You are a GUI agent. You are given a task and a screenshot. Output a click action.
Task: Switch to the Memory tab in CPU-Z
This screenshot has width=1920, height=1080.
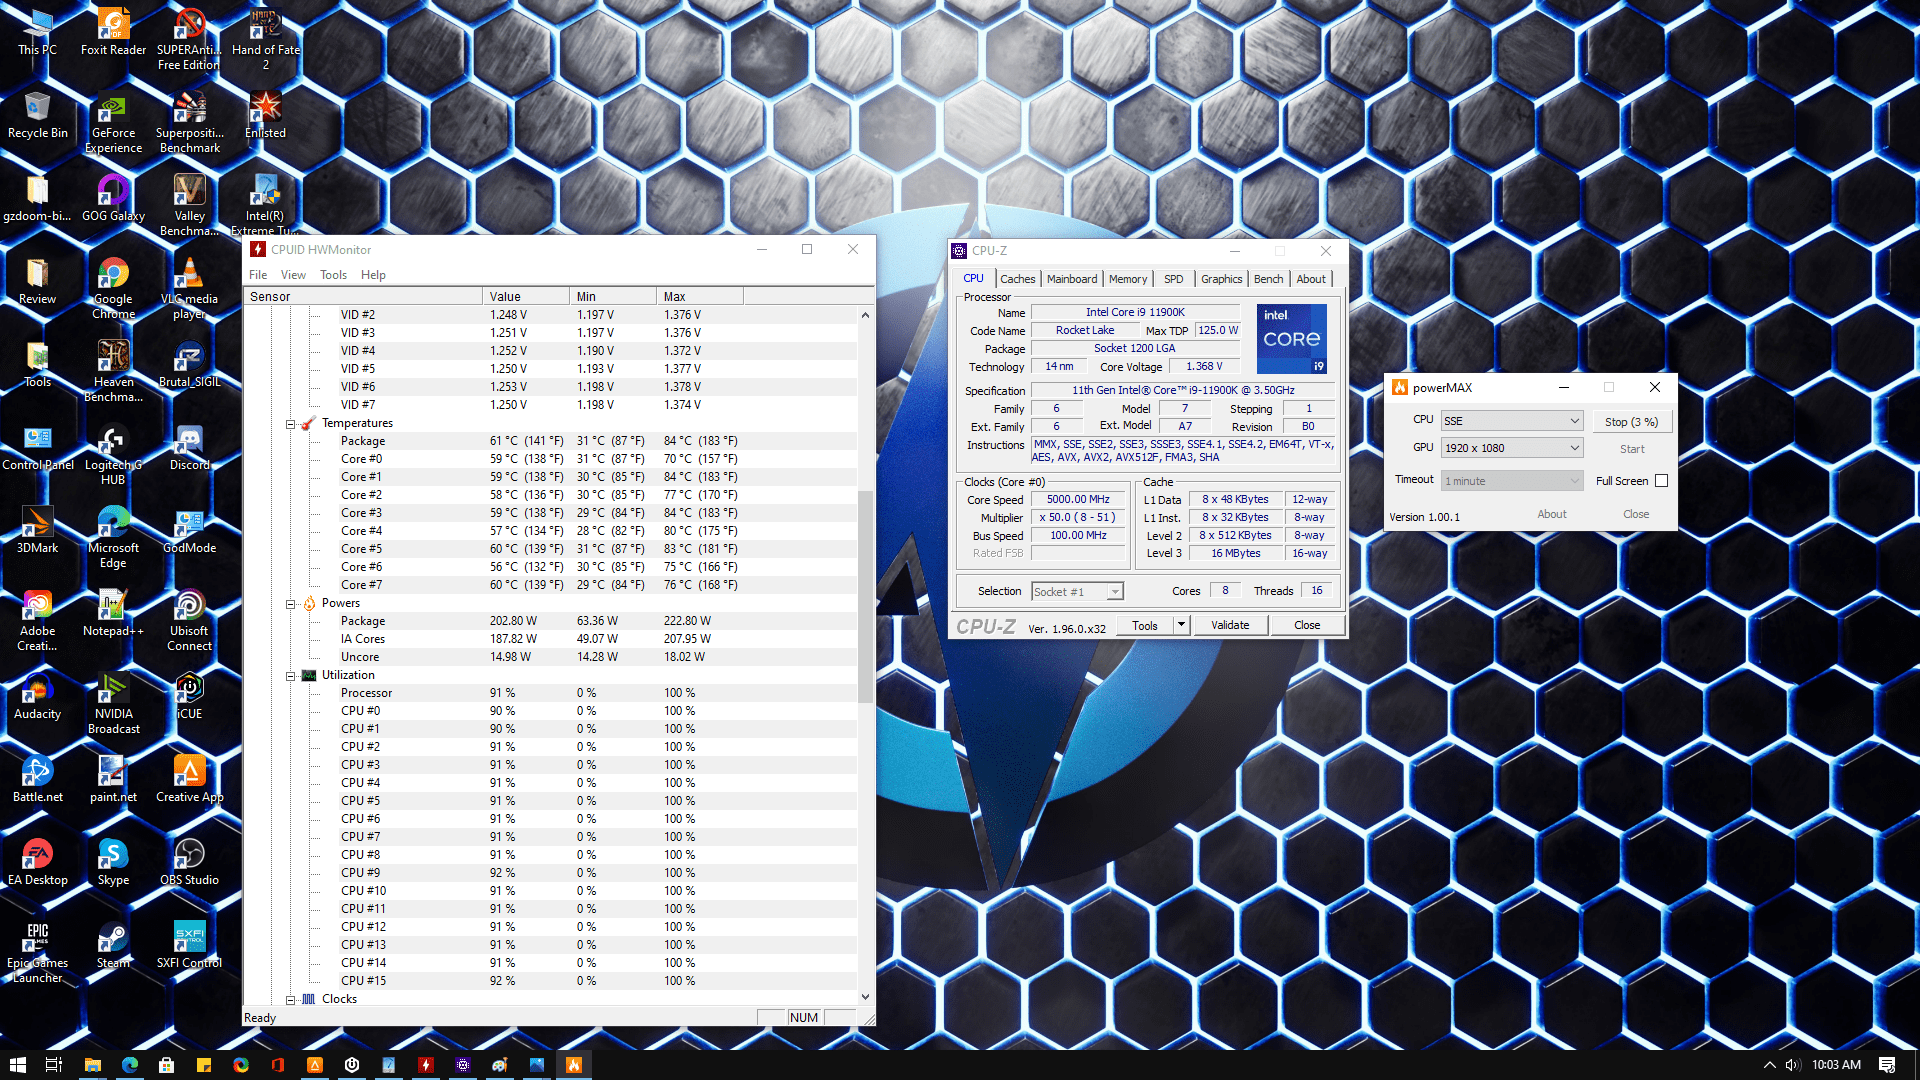tap(1127, 279)
